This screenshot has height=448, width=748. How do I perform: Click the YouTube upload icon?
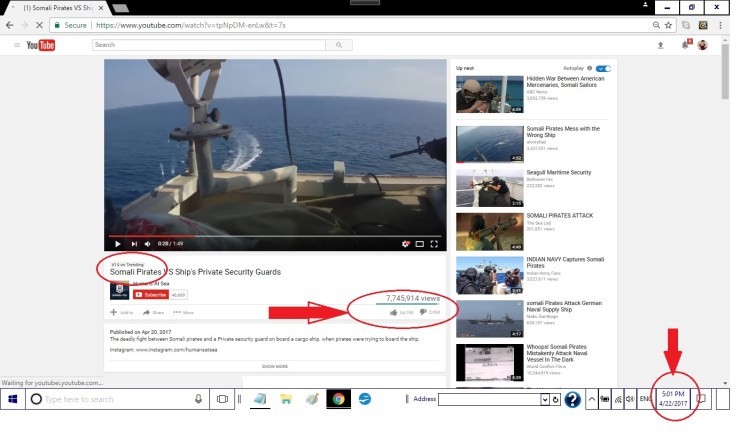pos(660,45)
